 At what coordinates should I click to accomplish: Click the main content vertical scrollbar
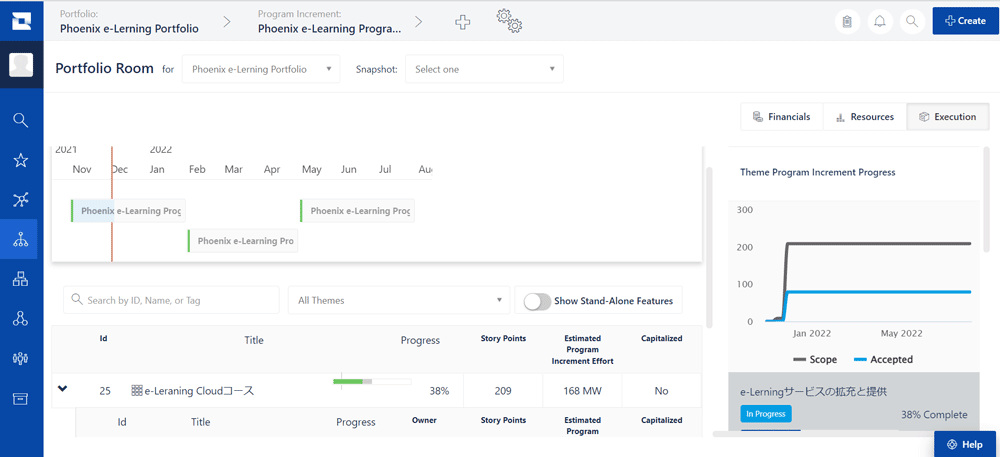tap(709, 249)
